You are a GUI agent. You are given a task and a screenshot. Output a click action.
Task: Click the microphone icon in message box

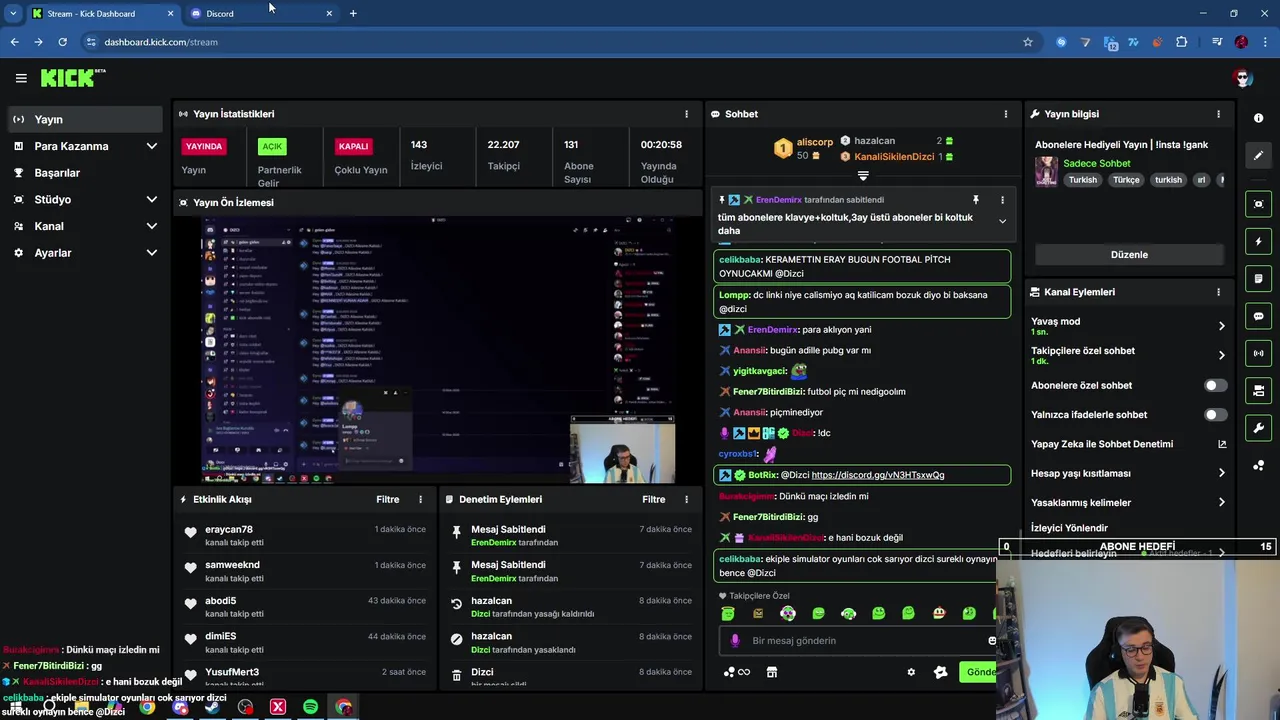[x=735, y=640]
